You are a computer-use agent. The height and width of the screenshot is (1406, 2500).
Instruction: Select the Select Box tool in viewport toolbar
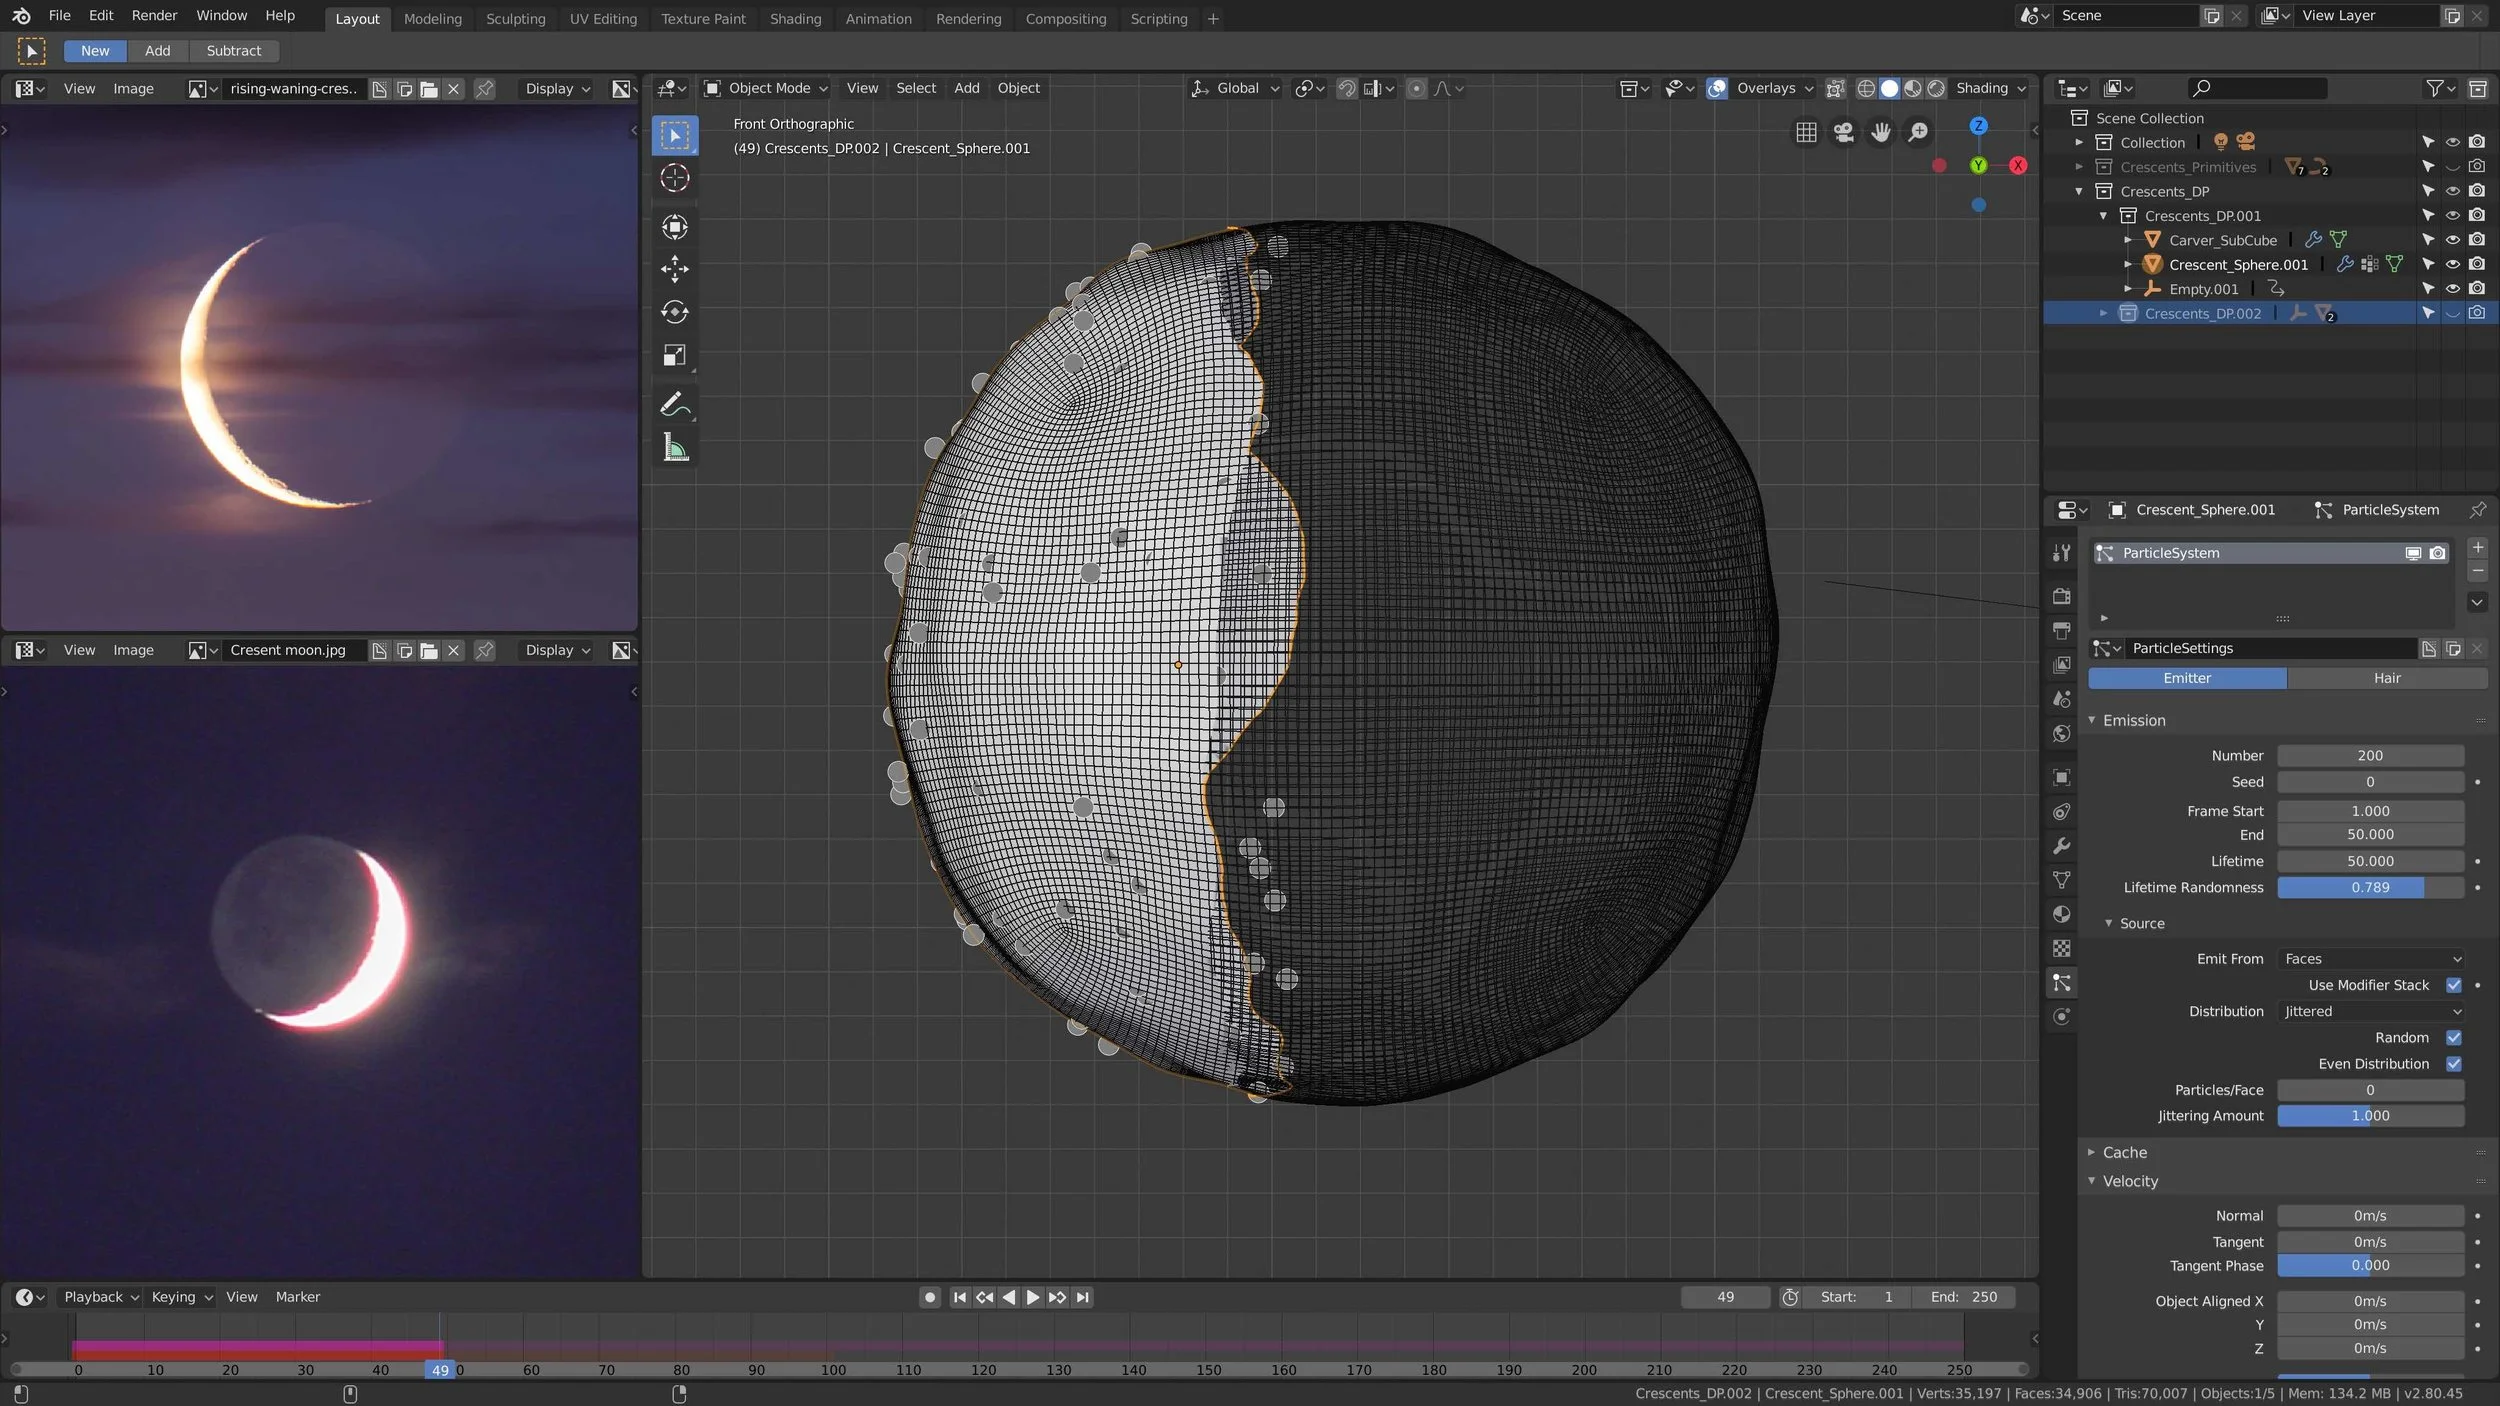[675, 135]
